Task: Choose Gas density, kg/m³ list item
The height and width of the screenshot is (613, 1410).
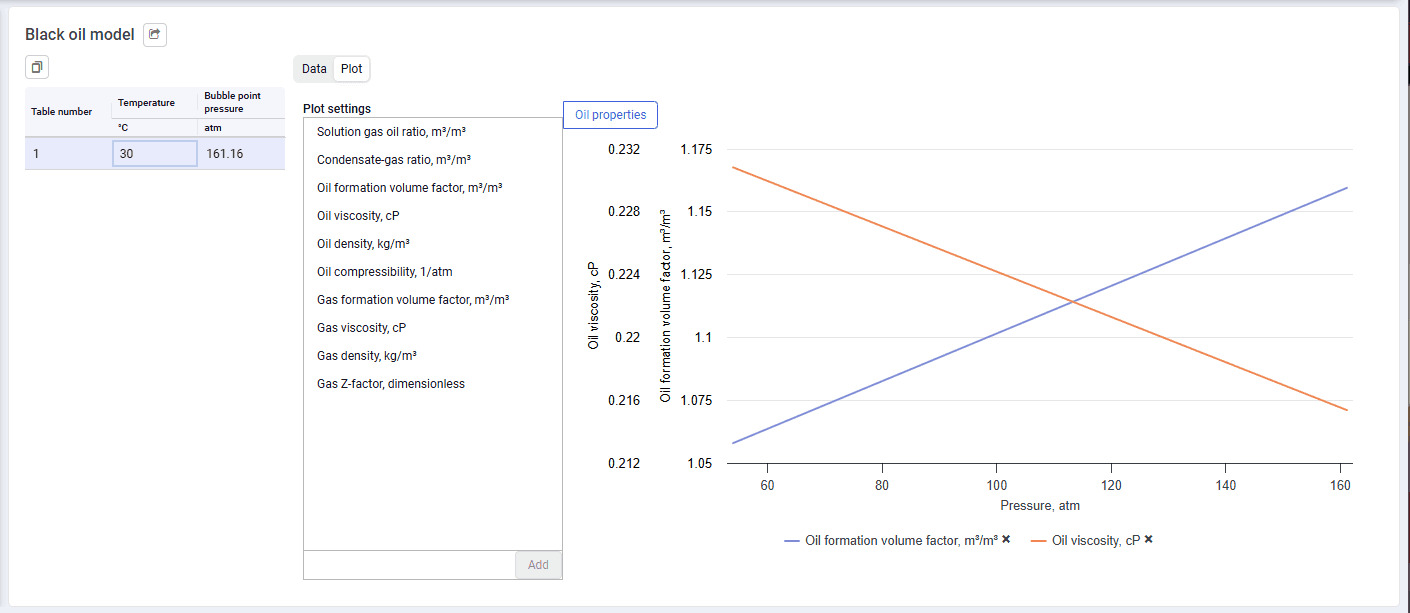Action: [432, 356]
